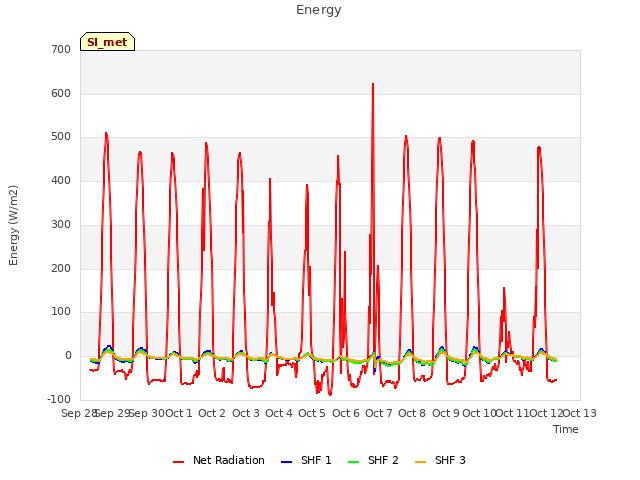Click the 200 y-axis tick label
640x480 pixels.
click(x=61, y=269)
